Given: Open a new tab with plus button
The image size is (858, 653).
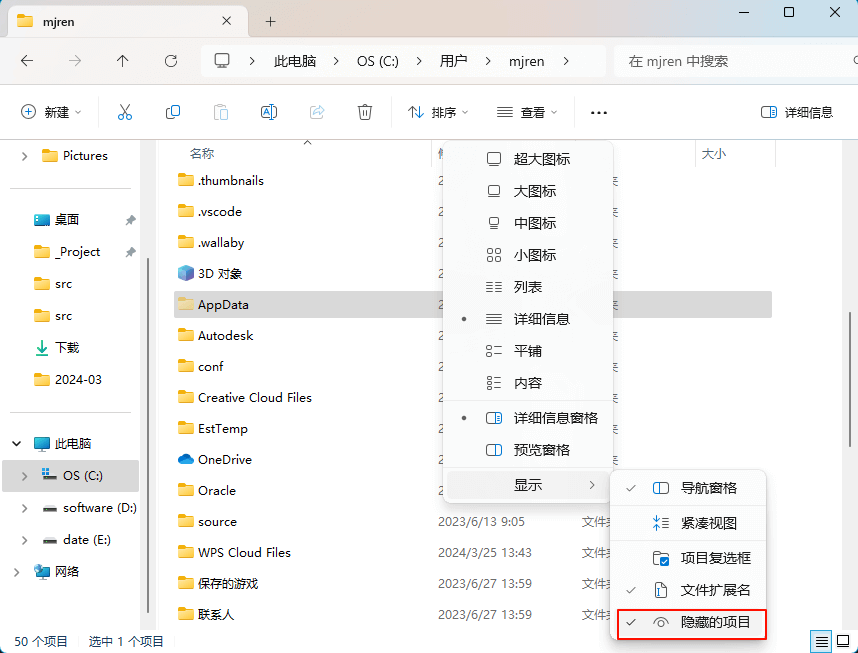Looking at the screenshot, I should 270,21.
